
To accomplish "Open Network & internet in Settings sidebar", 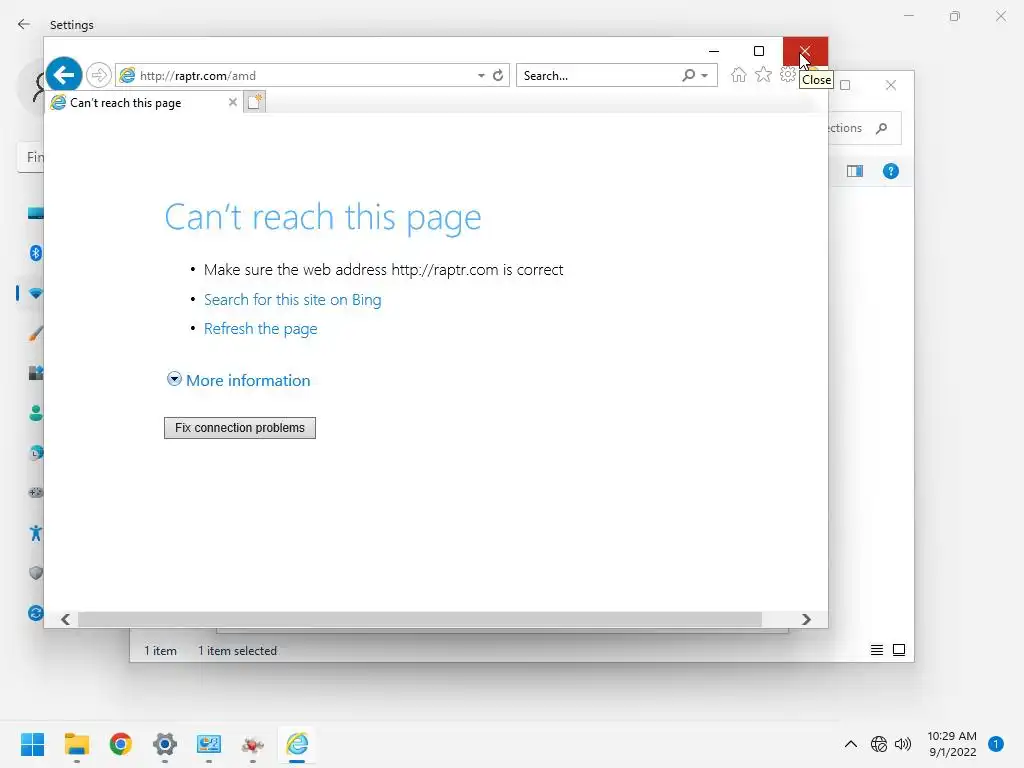I will [x=36, y=293].
